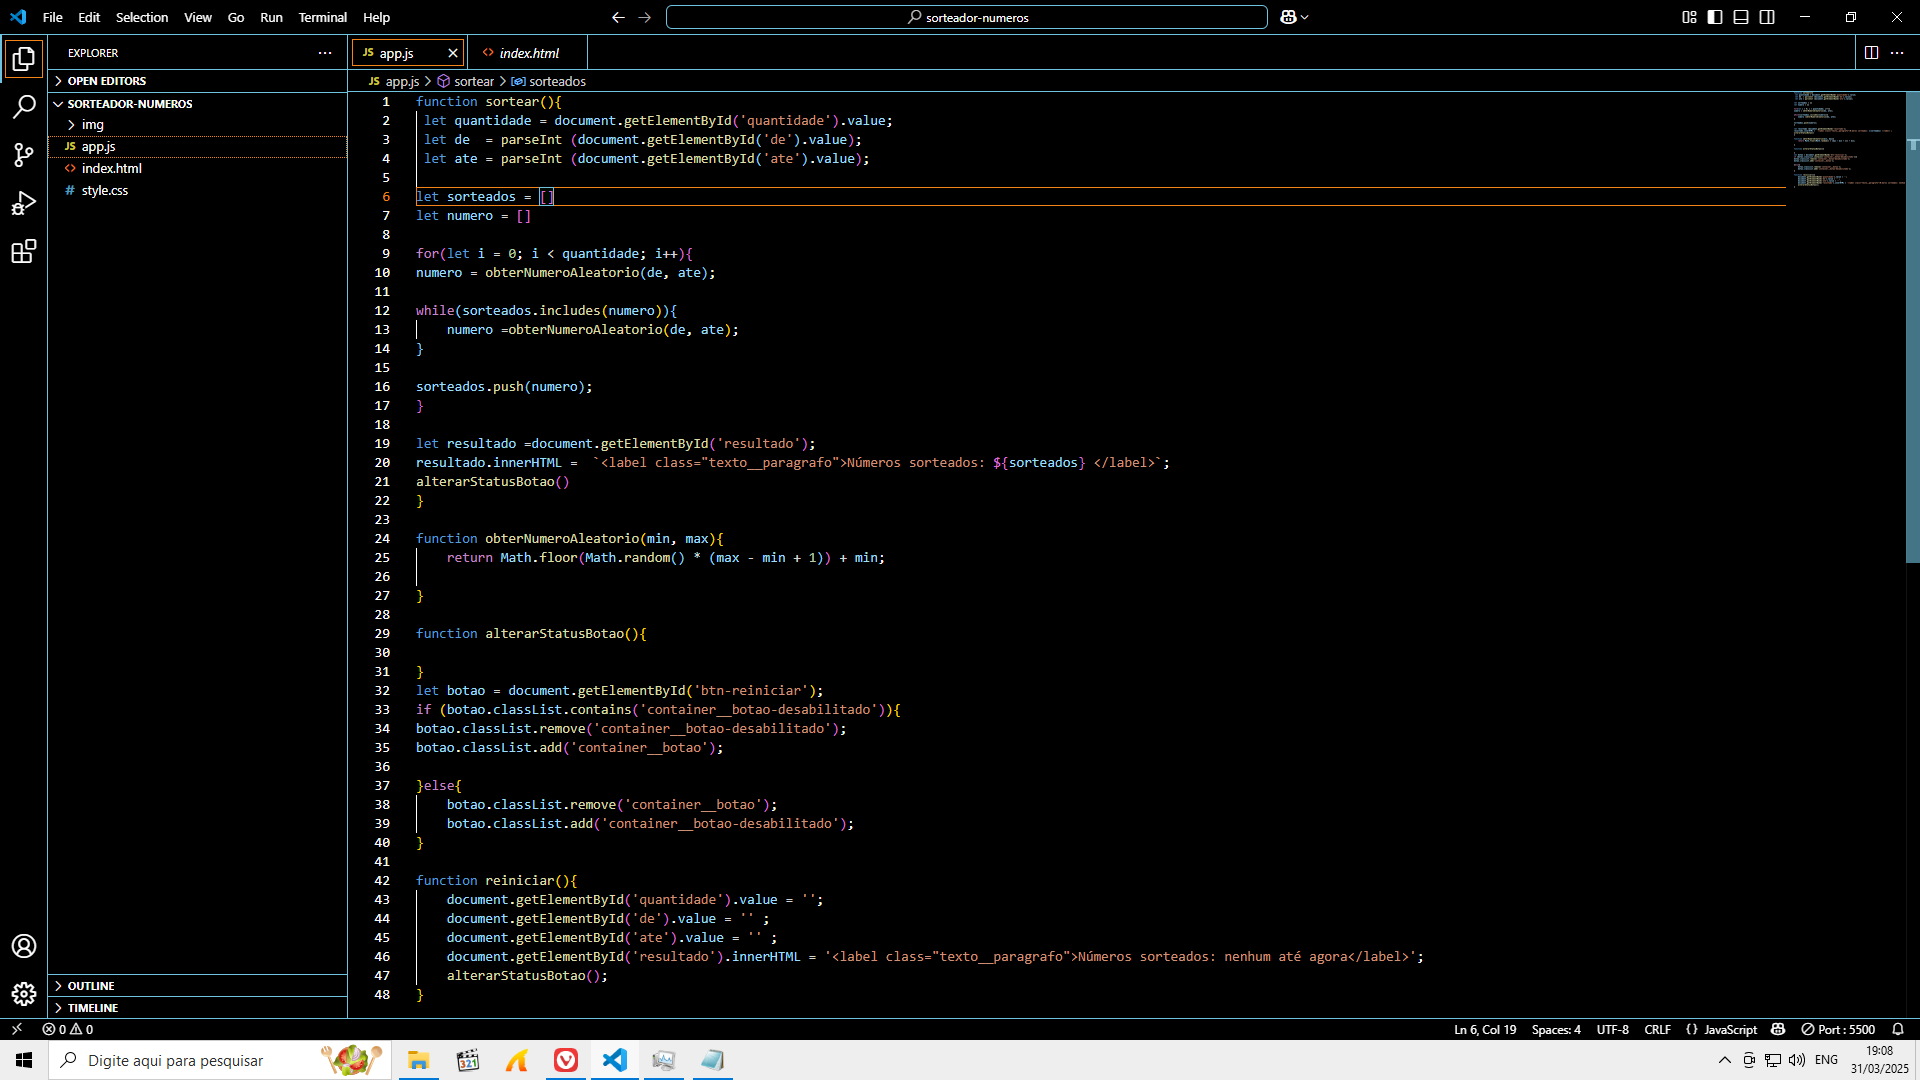Open the Selection menu
Screen dimensions: 1920x1080
(x=142, y=17)
